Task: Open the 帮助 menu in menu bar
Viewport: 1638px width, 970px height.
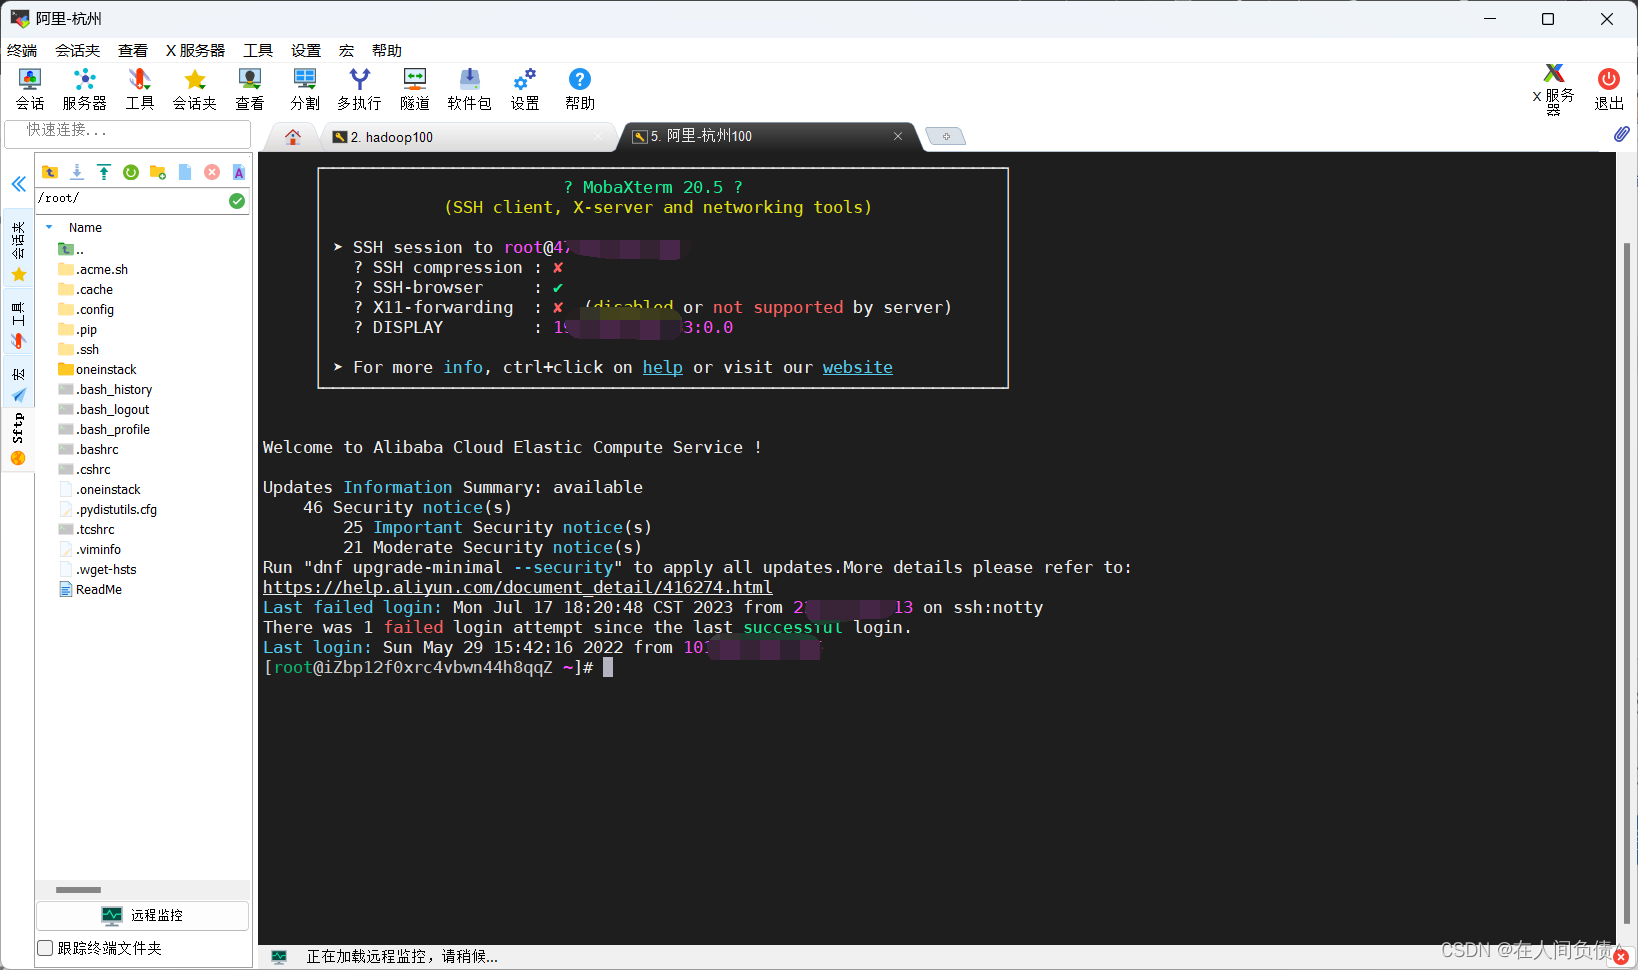Action: pos(387,50)
